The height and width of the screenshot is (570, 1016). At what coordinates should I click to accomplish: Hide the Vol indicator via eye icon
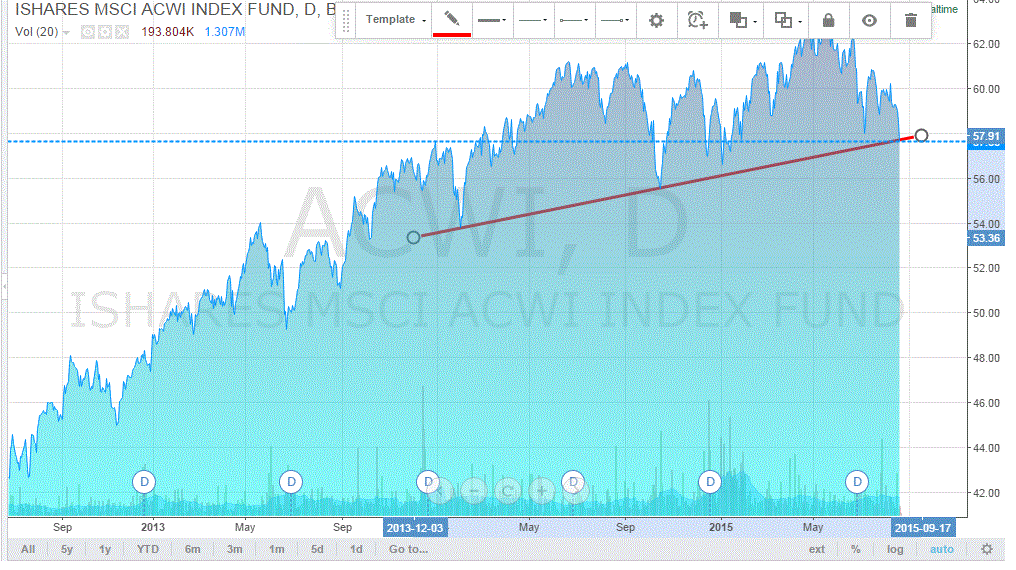pyautogui.click(x=87, y=32)
